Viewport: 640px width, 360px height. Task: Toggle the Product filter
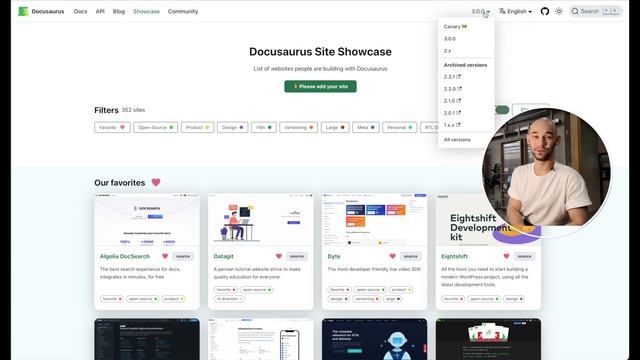pos(198,127)
